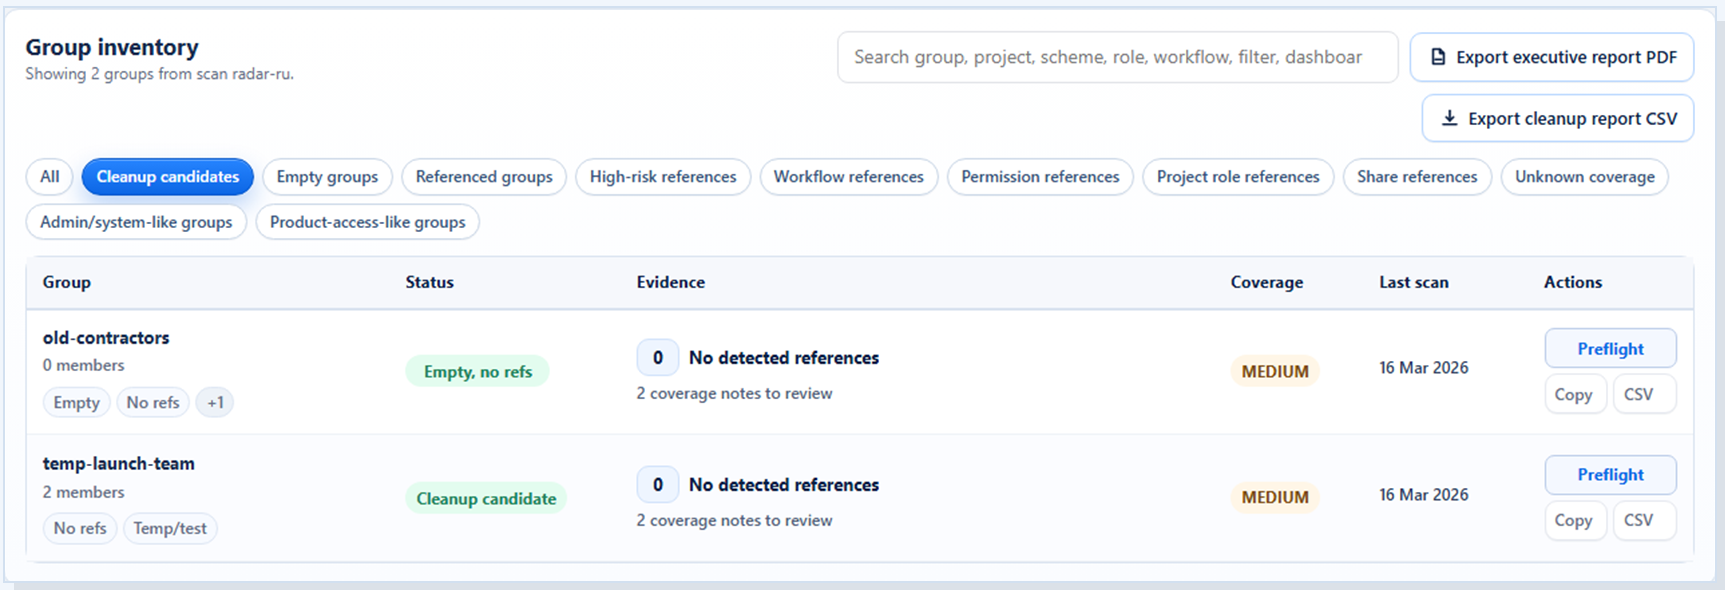1725x590 pixels.
Task: Show Product-access-like groups
Action: 367,222
